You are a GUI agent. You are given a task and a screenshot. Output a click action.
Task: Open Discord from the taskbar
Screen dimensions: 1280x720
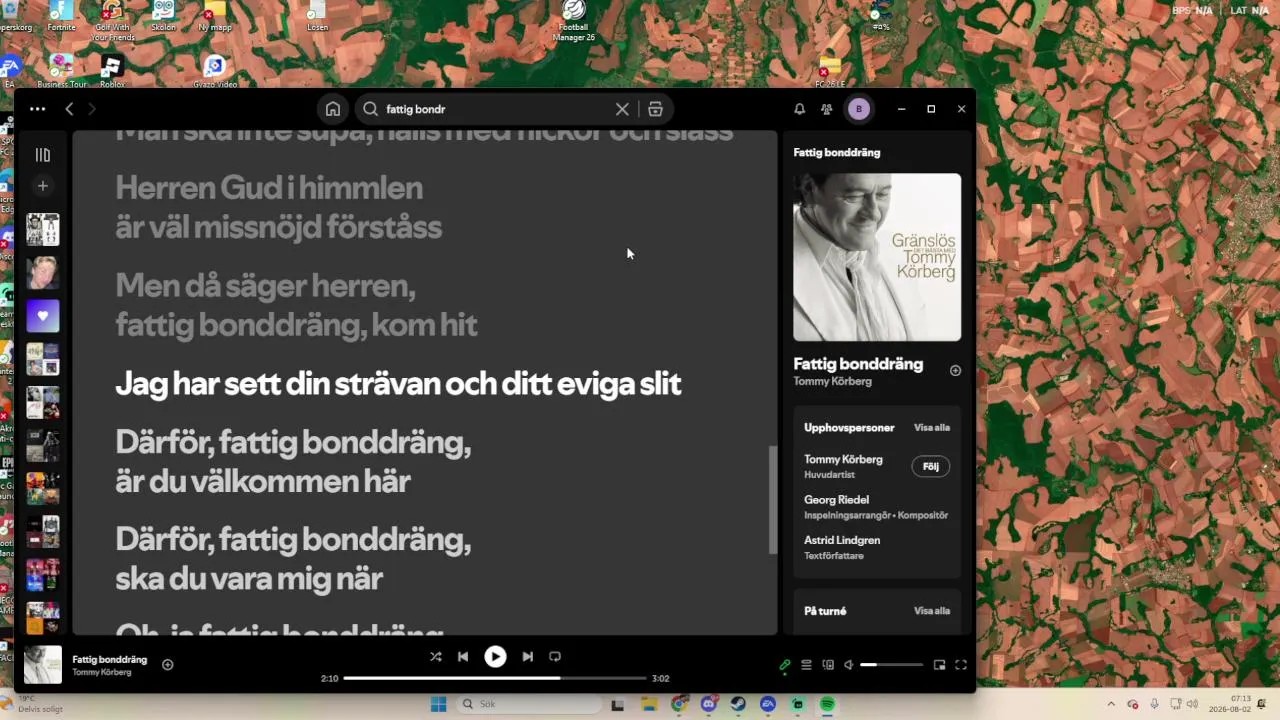click(x=709, y=704)
